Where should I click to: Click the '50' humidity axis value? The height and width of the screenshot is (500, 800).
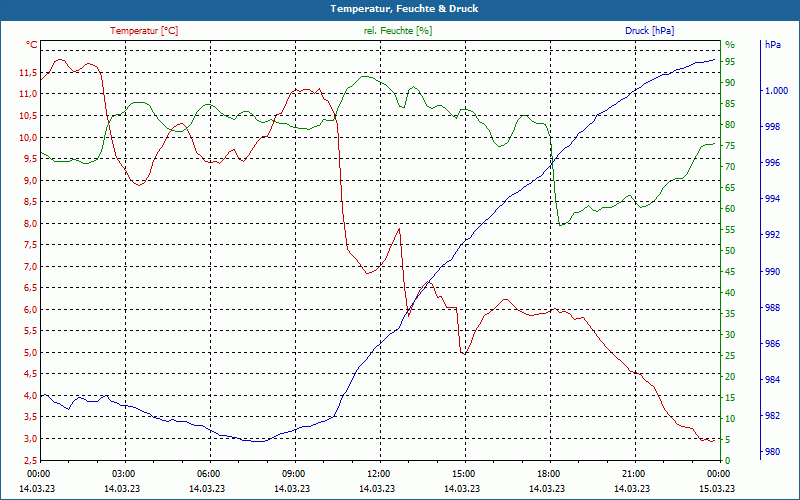tap(730, 251)
